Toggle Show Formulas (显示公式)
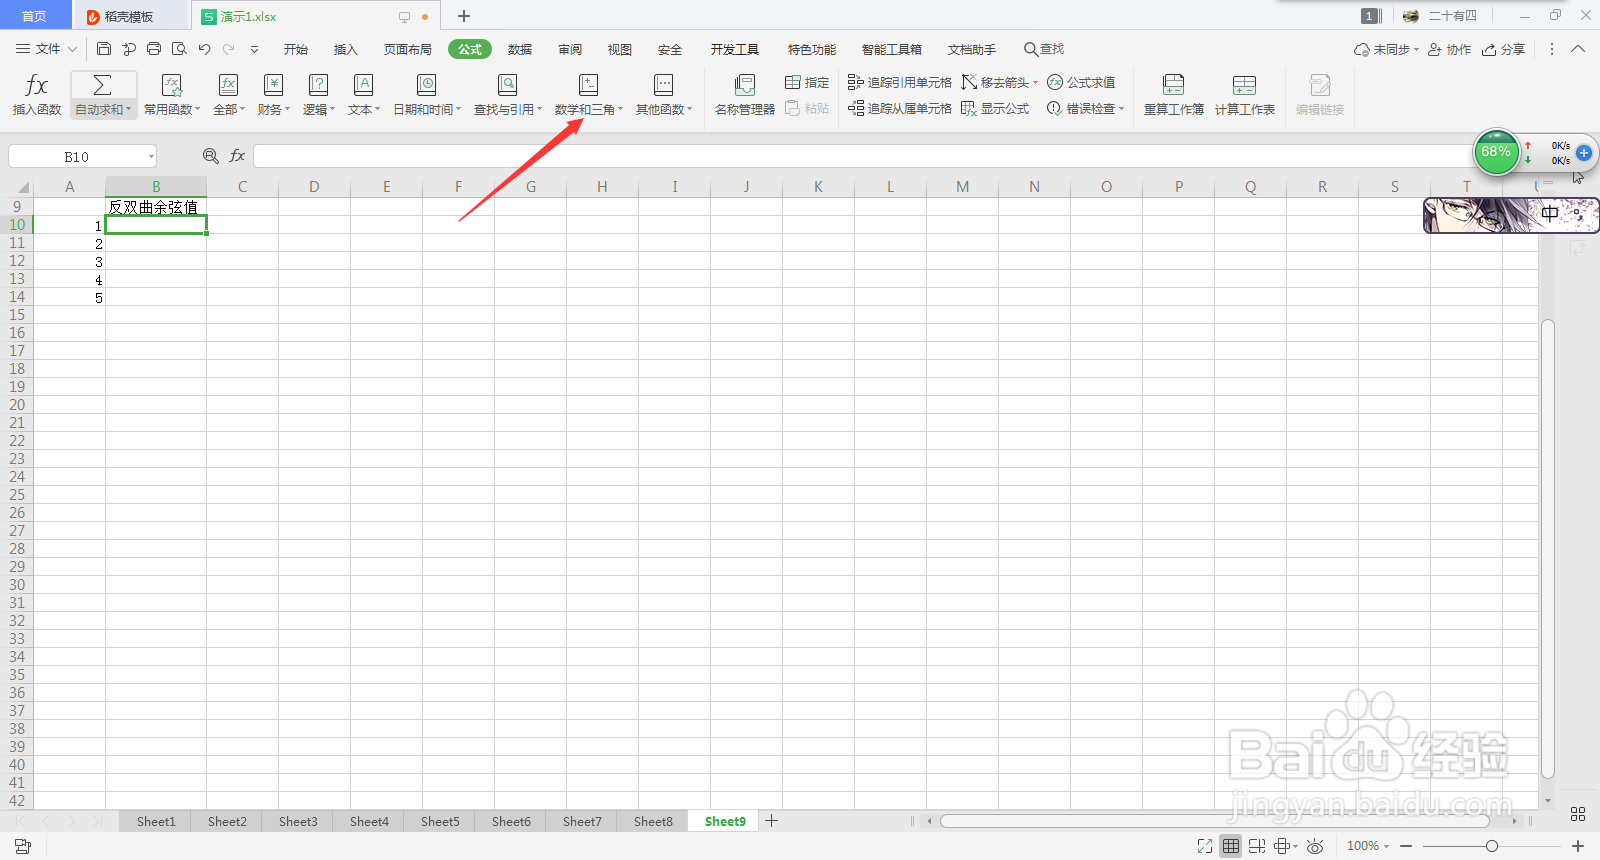Image resolution: width=1600 pixels, height=860 pixels. pyautogui.click(x=995, y=108)
